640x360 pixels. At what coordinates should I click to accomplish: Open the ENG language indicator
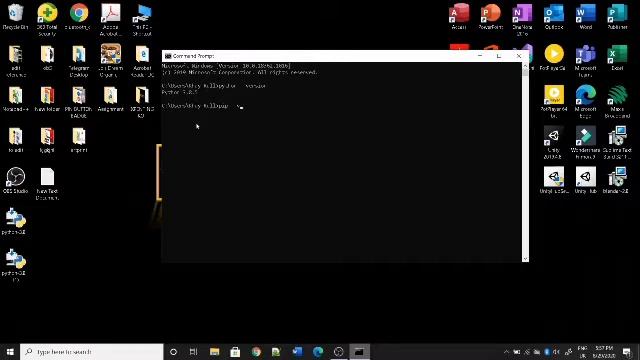(582, 352)
